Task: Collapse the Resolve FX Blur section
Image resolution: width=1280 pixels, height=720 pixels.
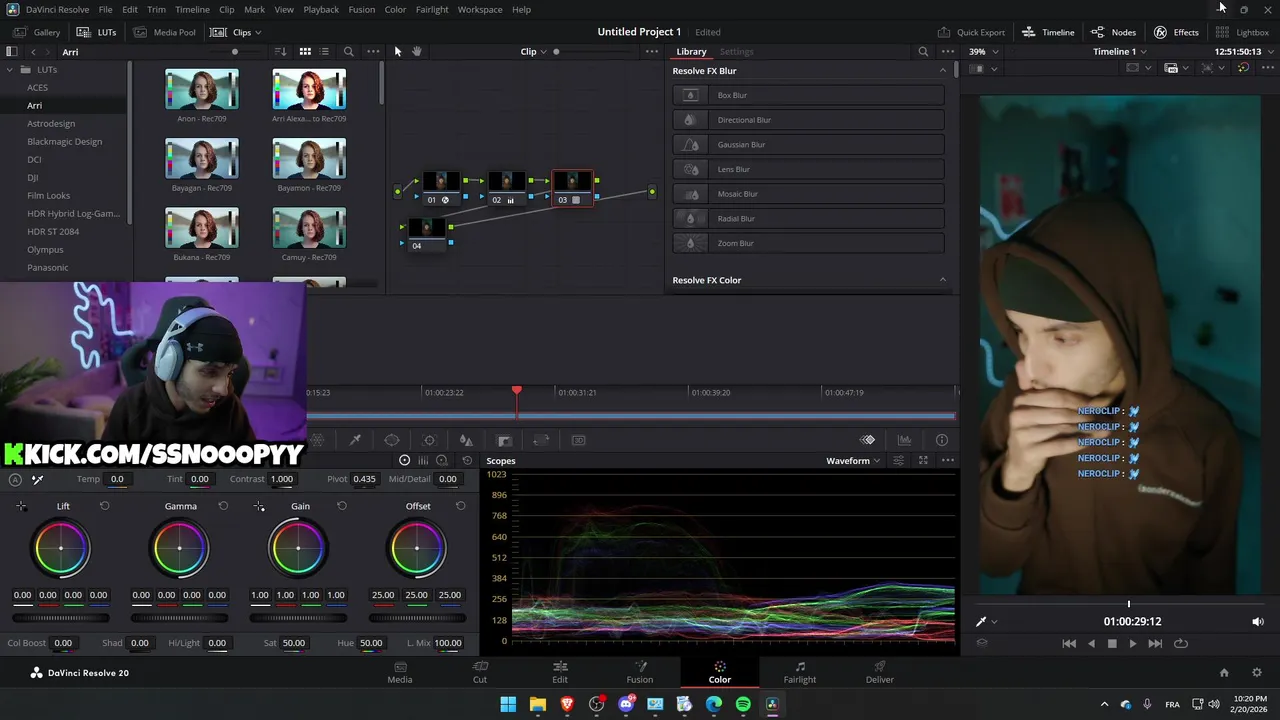Action: coord(942,71)
